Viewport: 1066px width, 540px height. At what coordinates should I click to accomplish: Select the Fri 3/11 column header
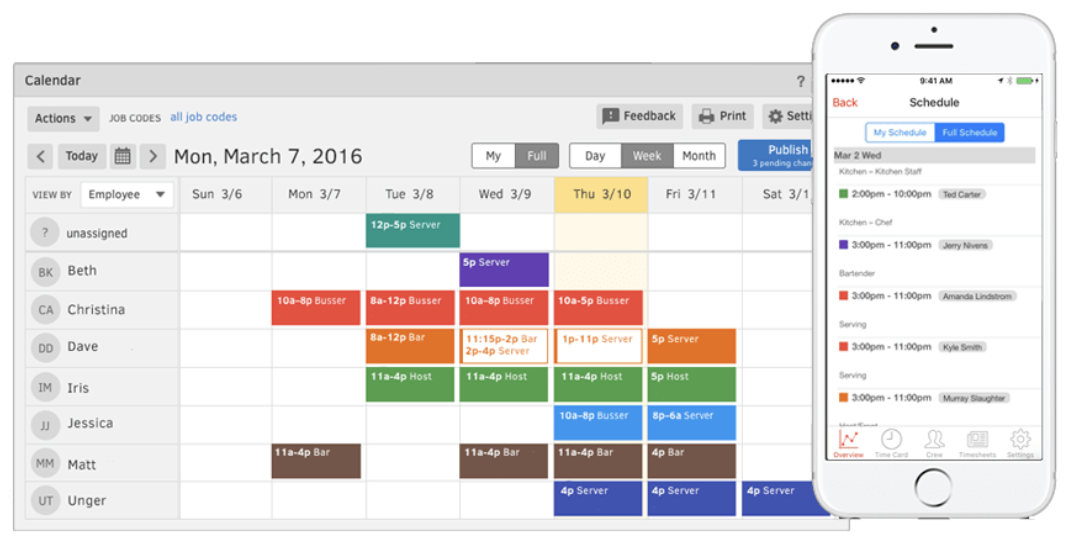coord(695,195)
